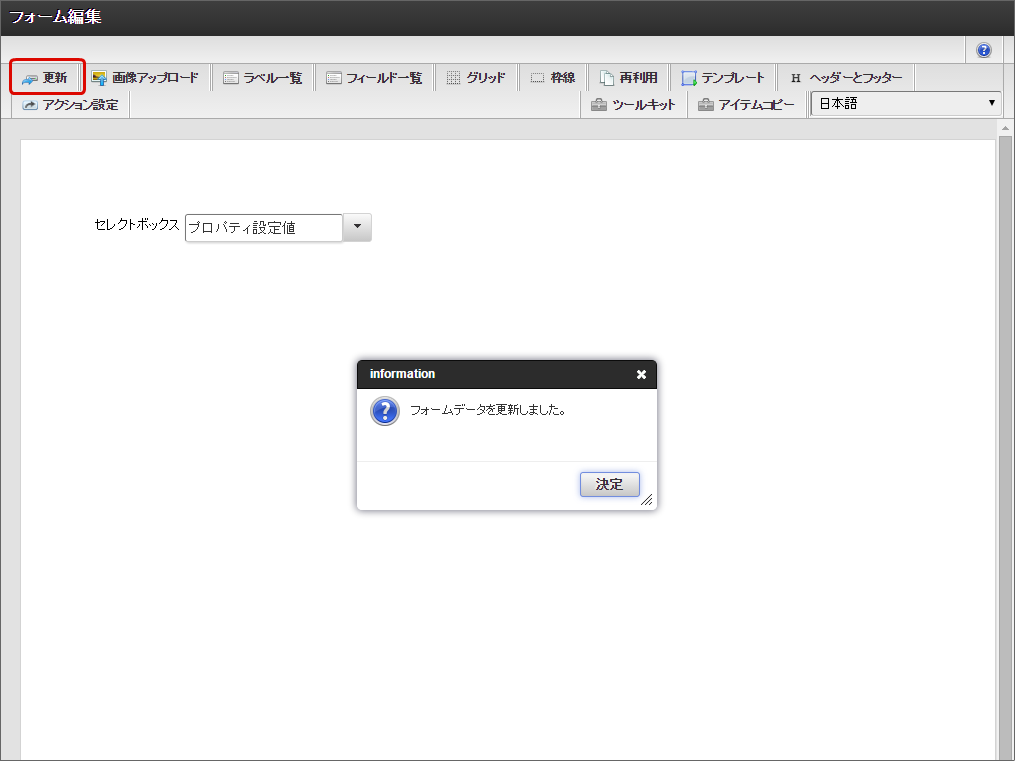This screenshot has width=1015, height=761.
Task: Click the セレクトボックス label text
Action: pos(137,225)
